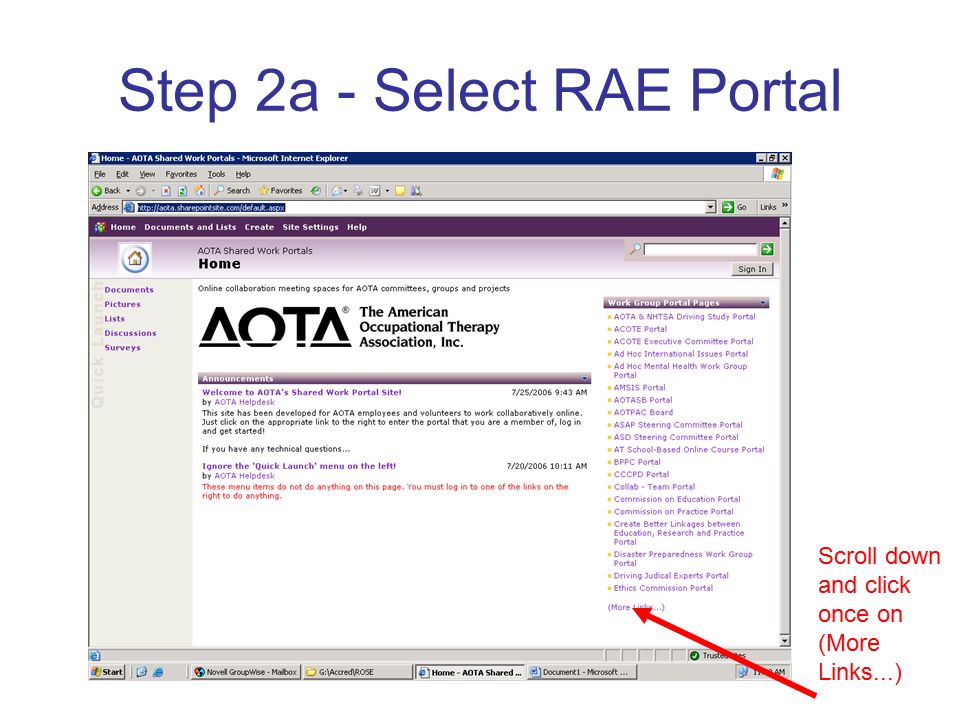Click the page scrollbar down arrow
960x720 pixels.
pyautogui.click(x=785, y=640)
